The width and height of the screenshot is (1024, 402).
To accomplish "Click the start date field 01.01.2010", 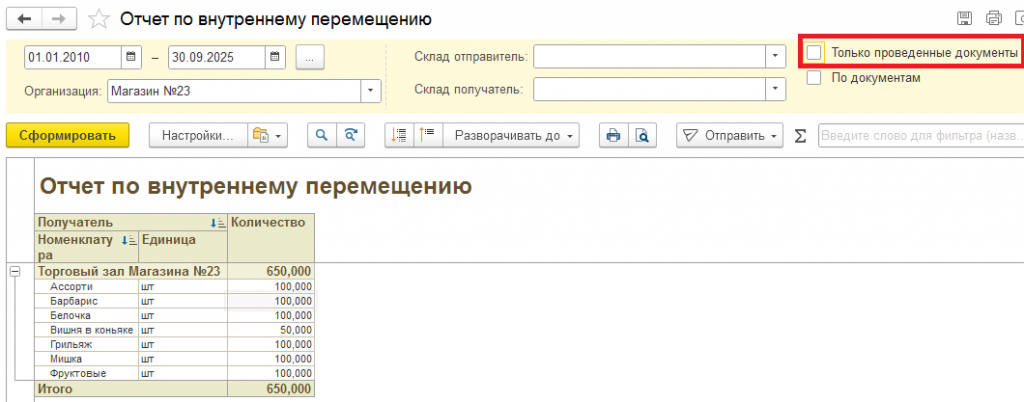I will point(72,57).
